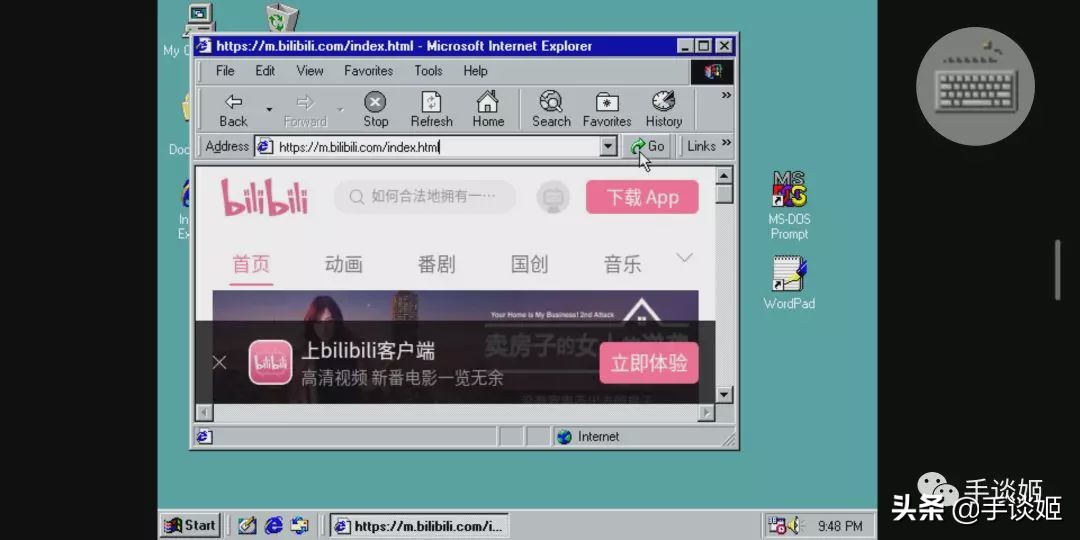Click the vertical scrollbar down arrow
Screen dimensions: 1080x540
coord(724,395)
